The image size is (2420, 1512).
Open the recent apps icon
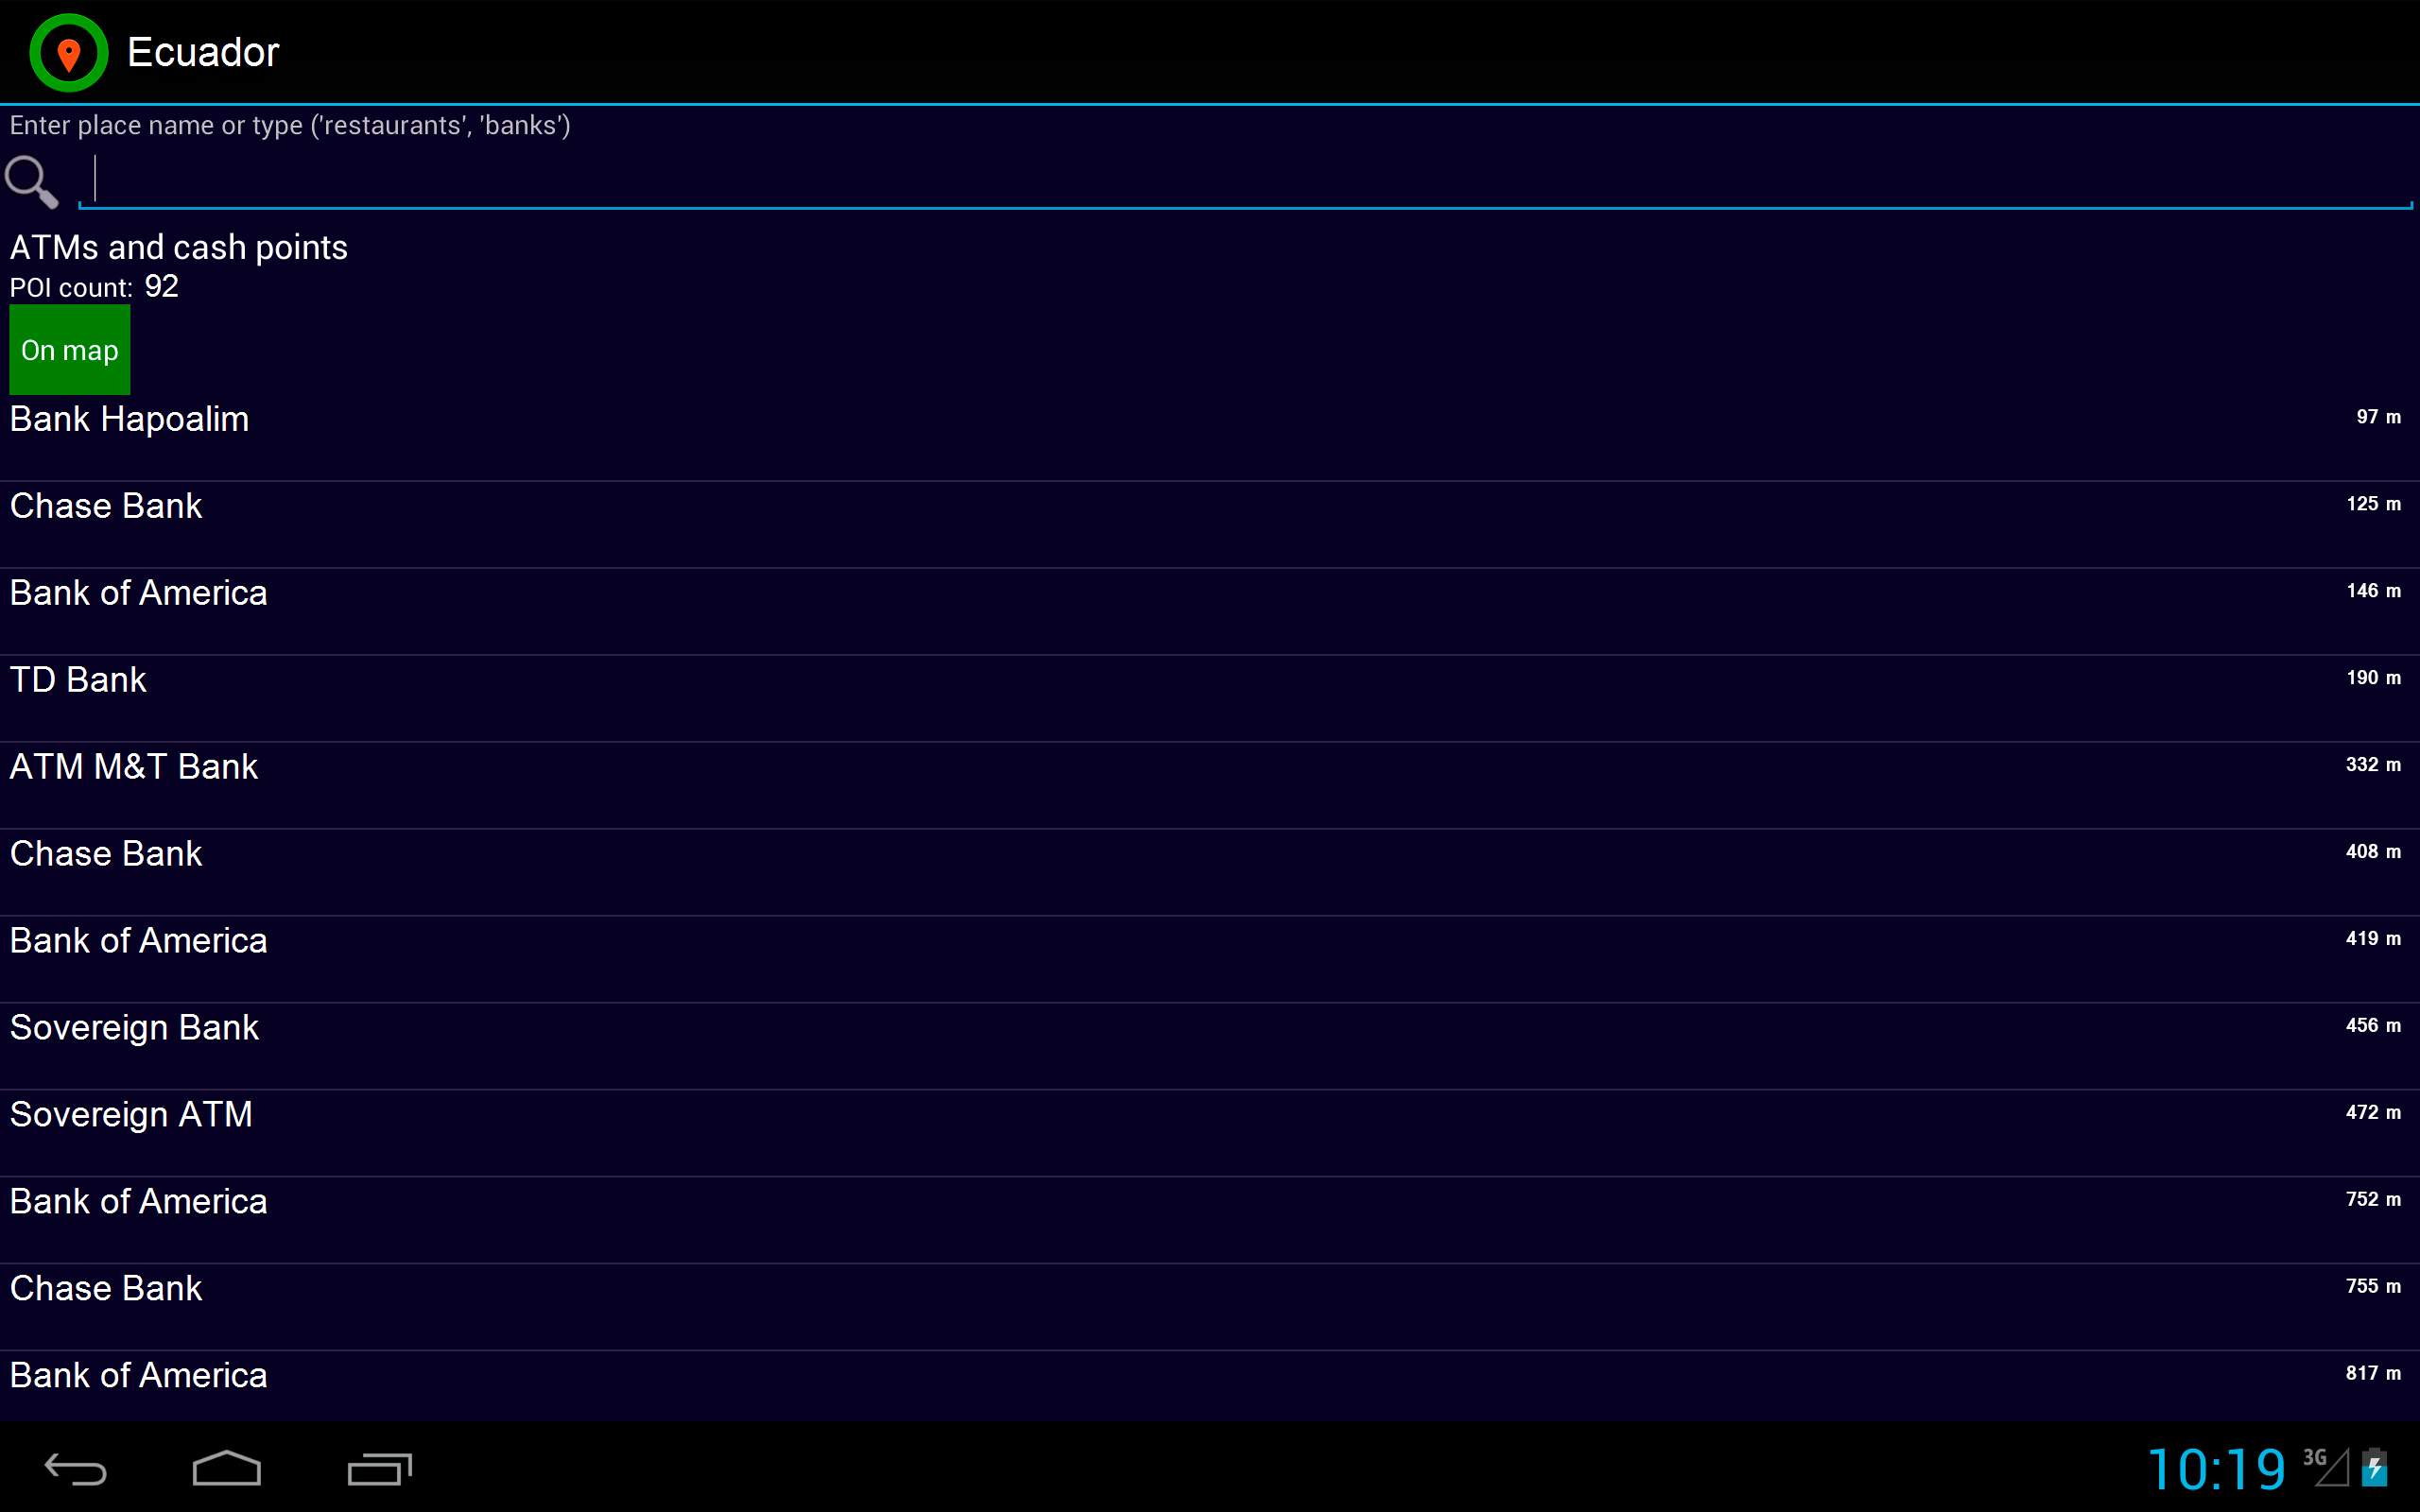click(379, 1469)
